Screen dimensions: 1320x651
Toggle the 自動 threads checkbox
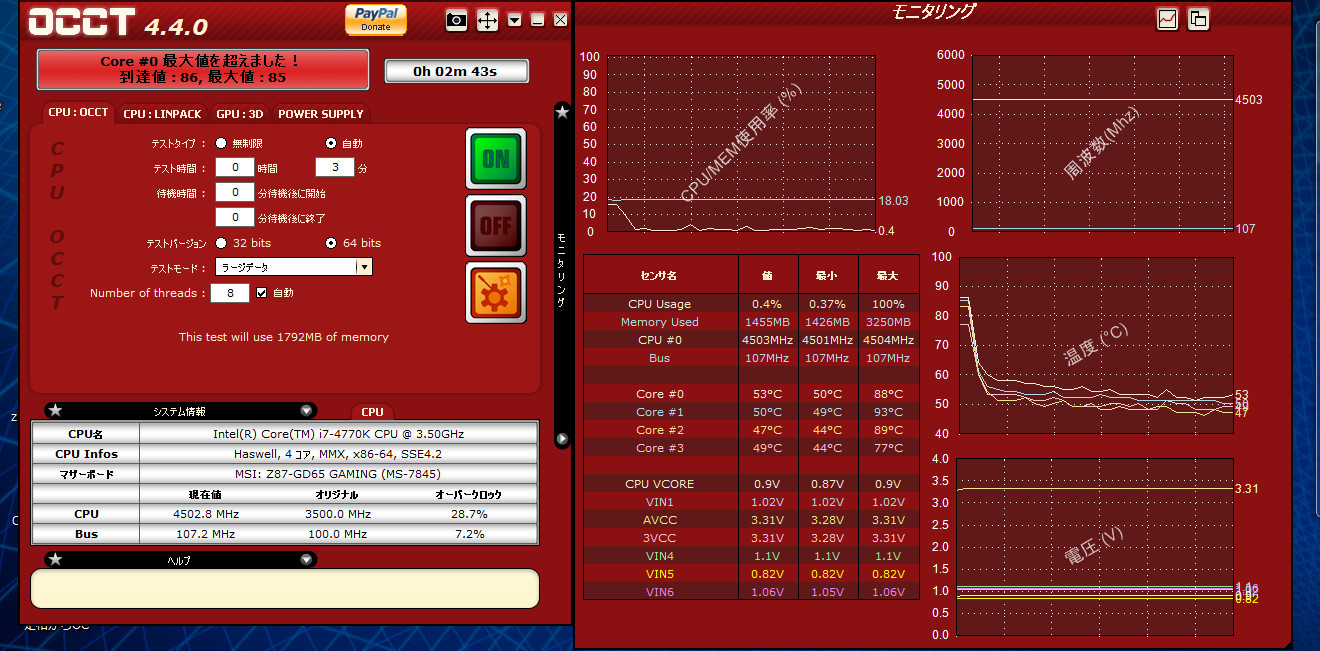[x=262, y=293]
